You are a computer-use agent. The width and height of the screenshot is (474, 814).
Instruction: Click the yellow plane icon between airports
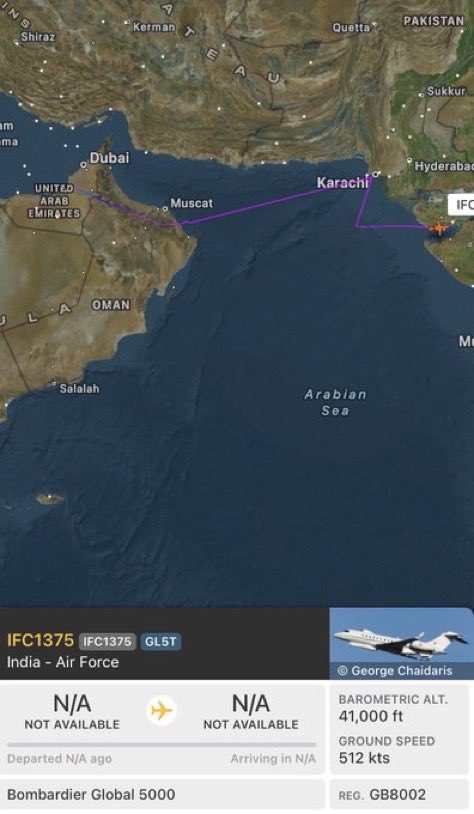click(161, 710)
